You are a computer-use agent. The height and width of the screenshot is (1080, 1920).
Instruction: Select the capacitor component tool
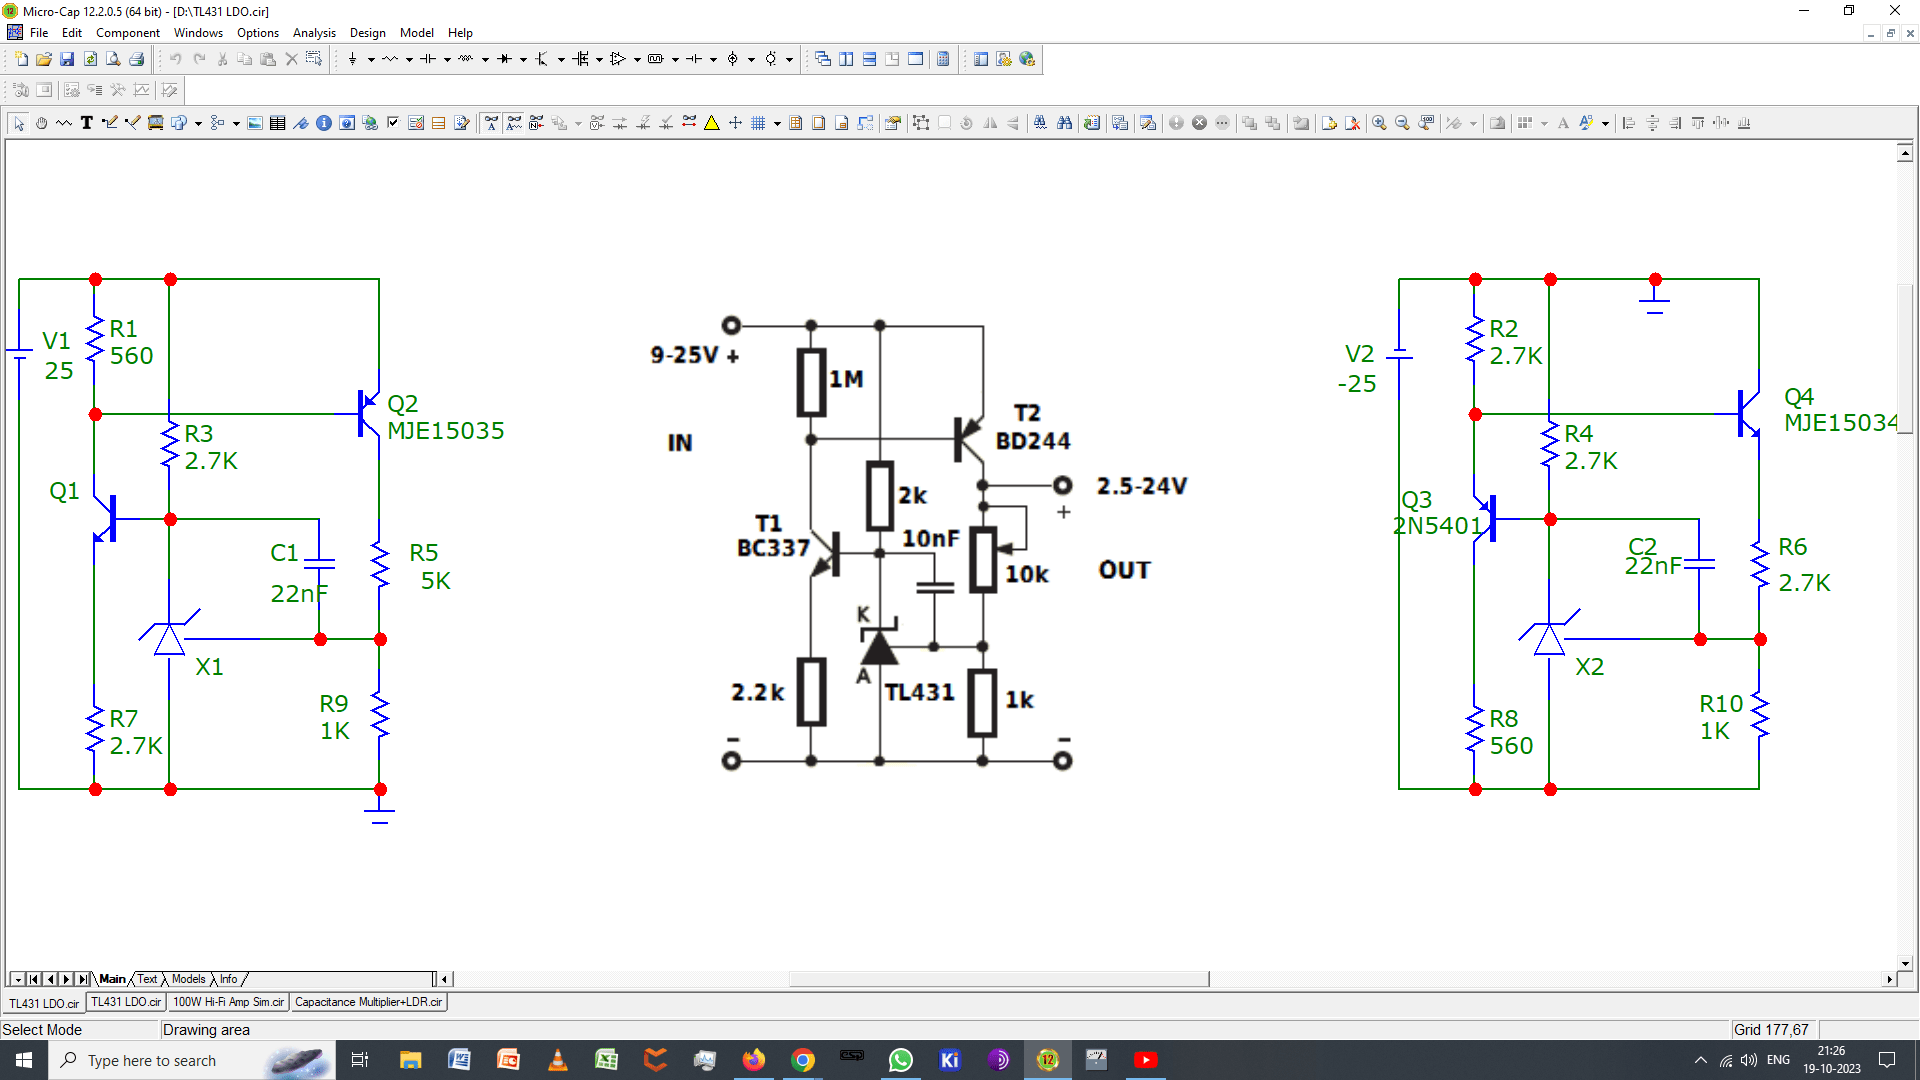428,59
